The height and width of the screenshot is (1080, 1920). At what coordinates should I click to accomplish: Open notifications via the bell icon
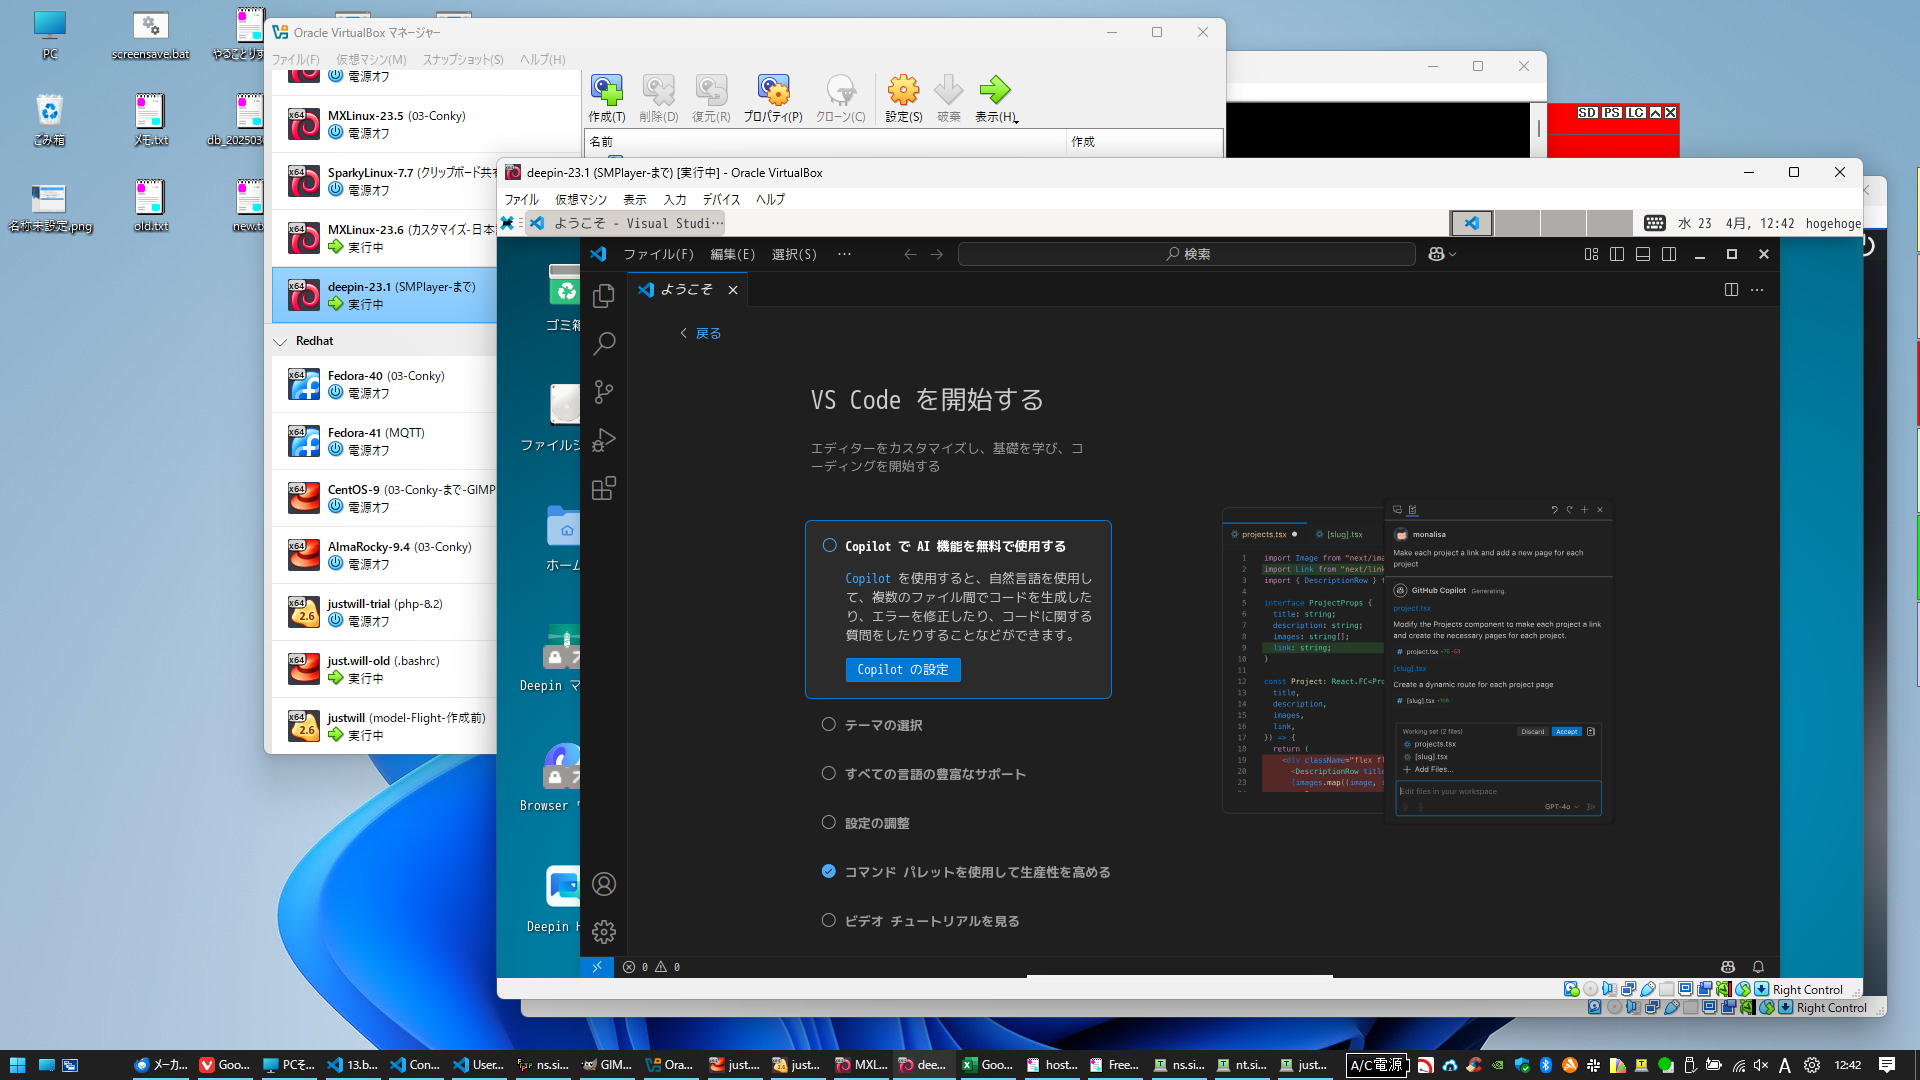click(1757, 967)
